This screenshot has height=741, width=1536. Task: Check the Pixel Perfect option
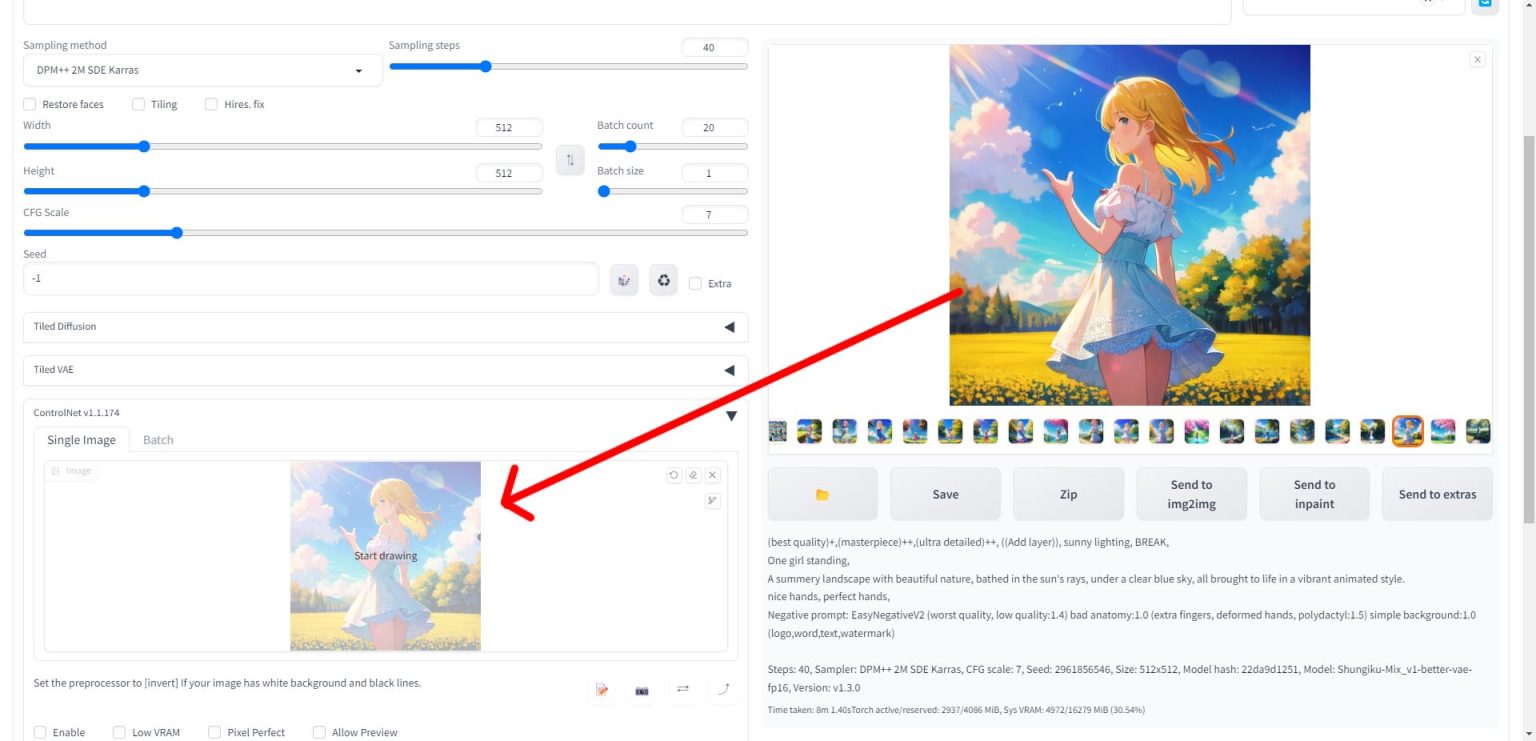tap(215, 732)
